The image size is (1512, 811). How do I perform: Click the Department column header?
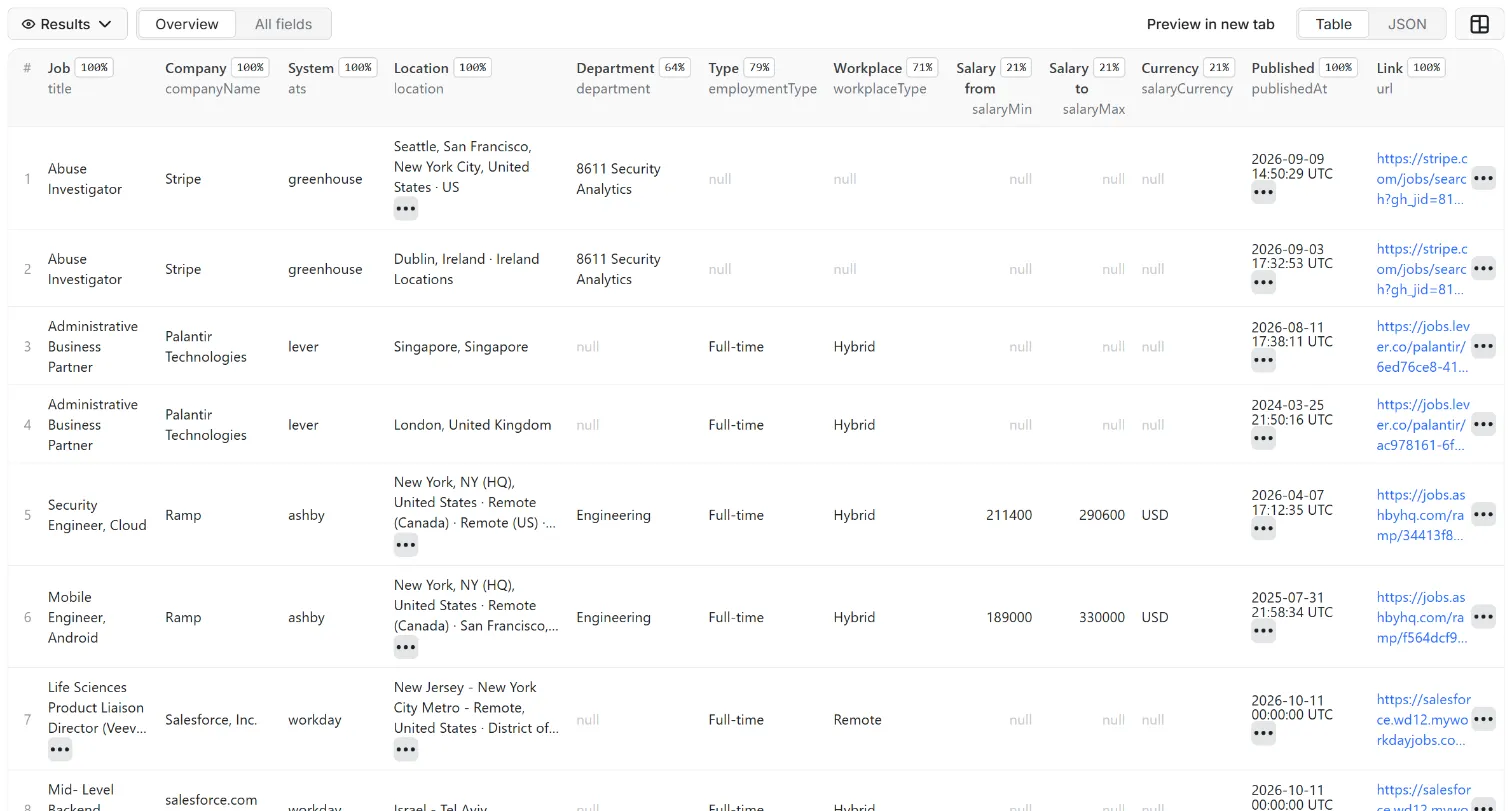[633, 78]
